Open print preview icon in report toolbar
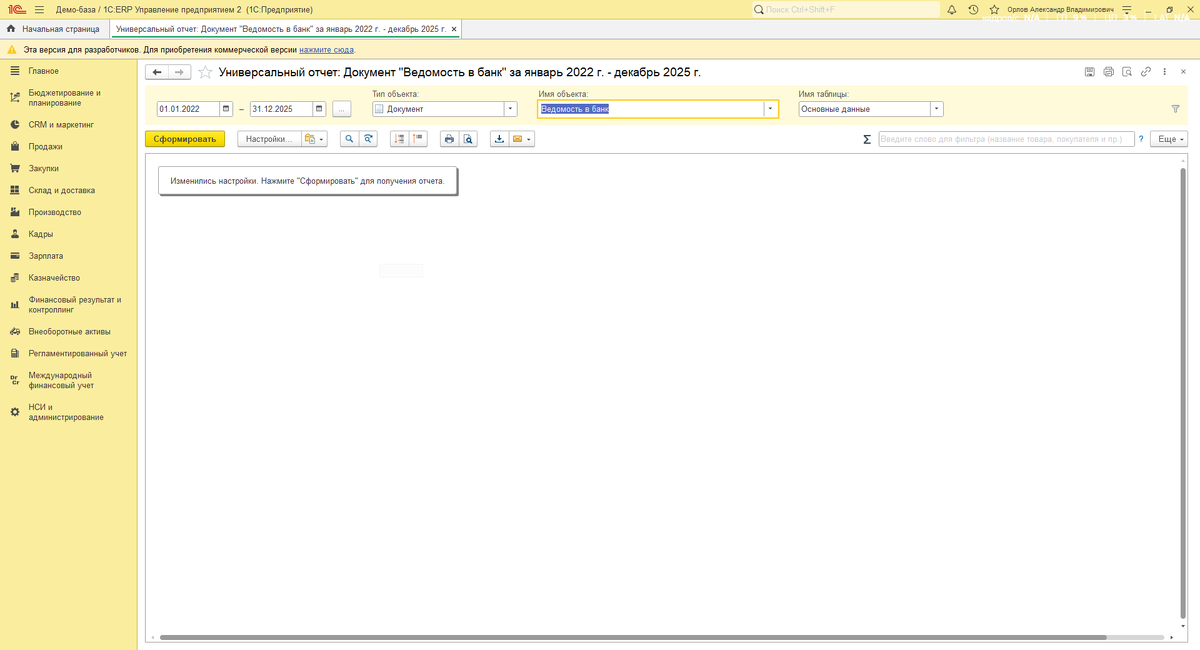This screenshot has width=1200, height=650. tap(468, 139)
